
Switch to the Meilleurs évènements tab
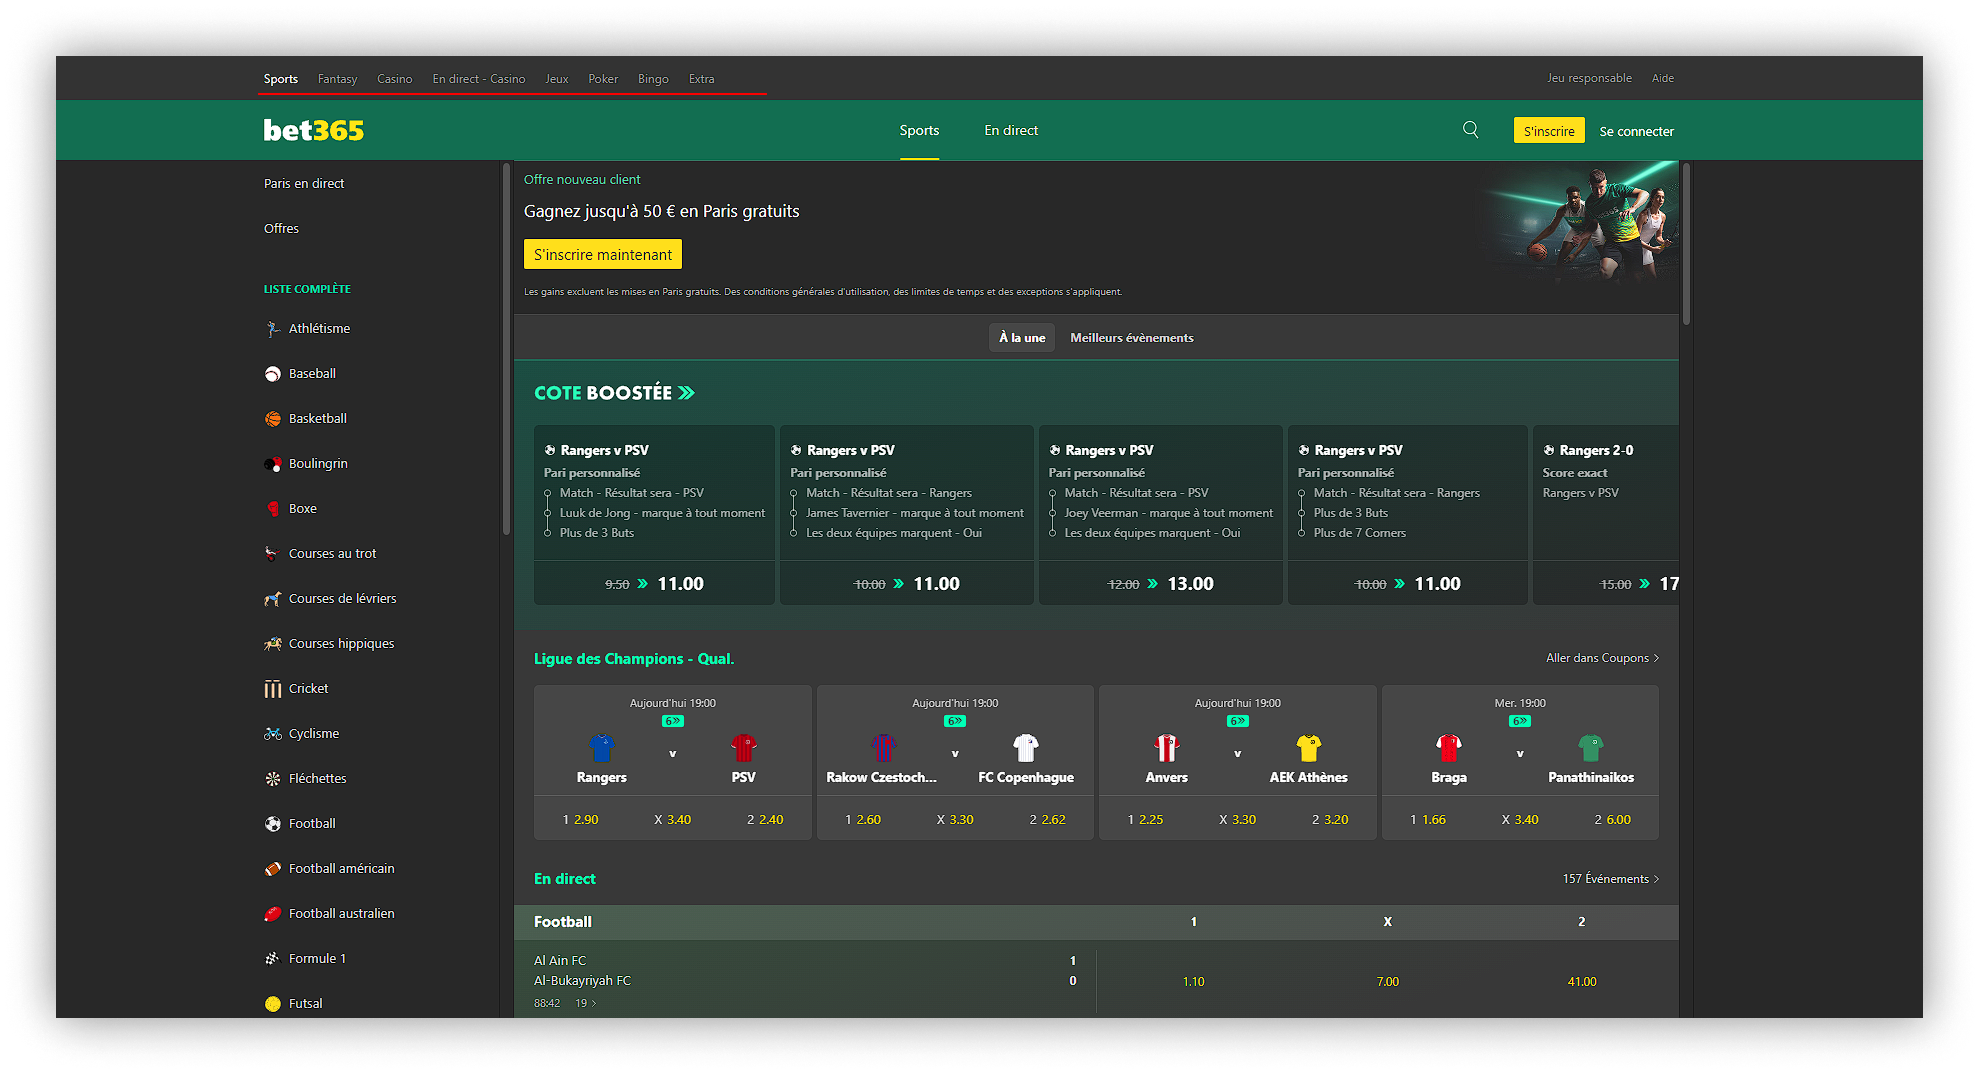[x=1131, y=337]
